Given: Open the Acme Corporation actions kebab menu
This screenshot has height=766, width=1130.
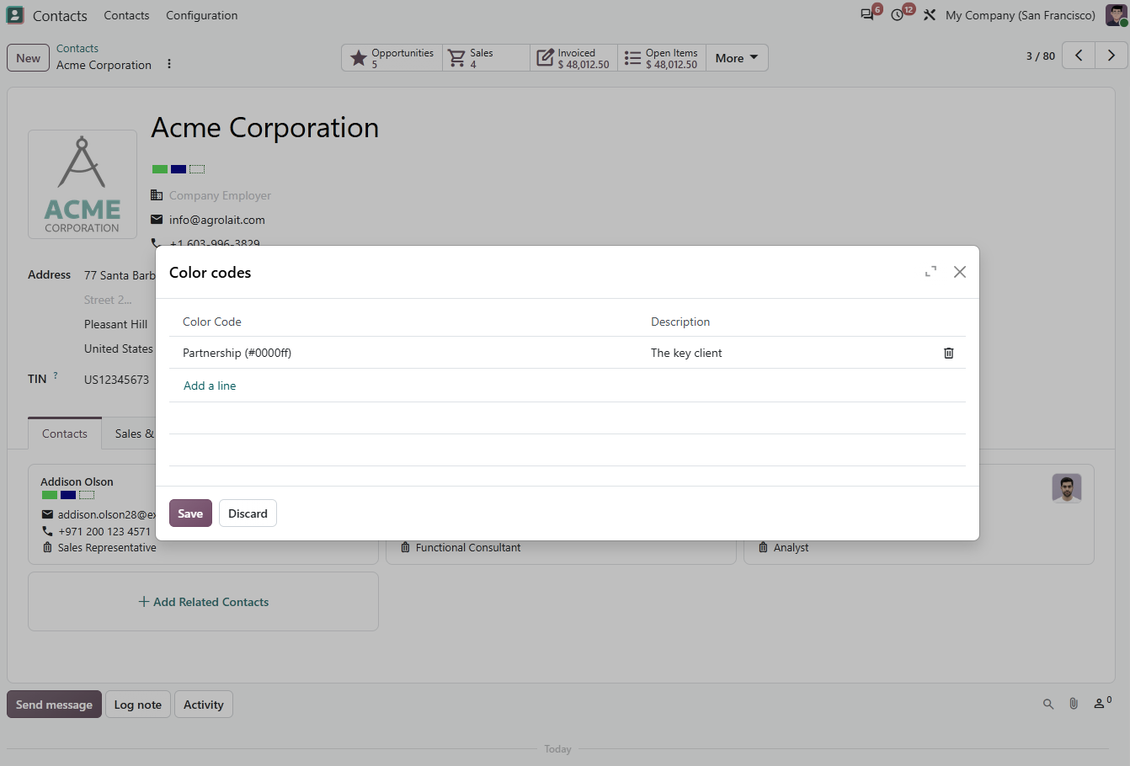Looking at the screenshot, I should pos(169,64).
